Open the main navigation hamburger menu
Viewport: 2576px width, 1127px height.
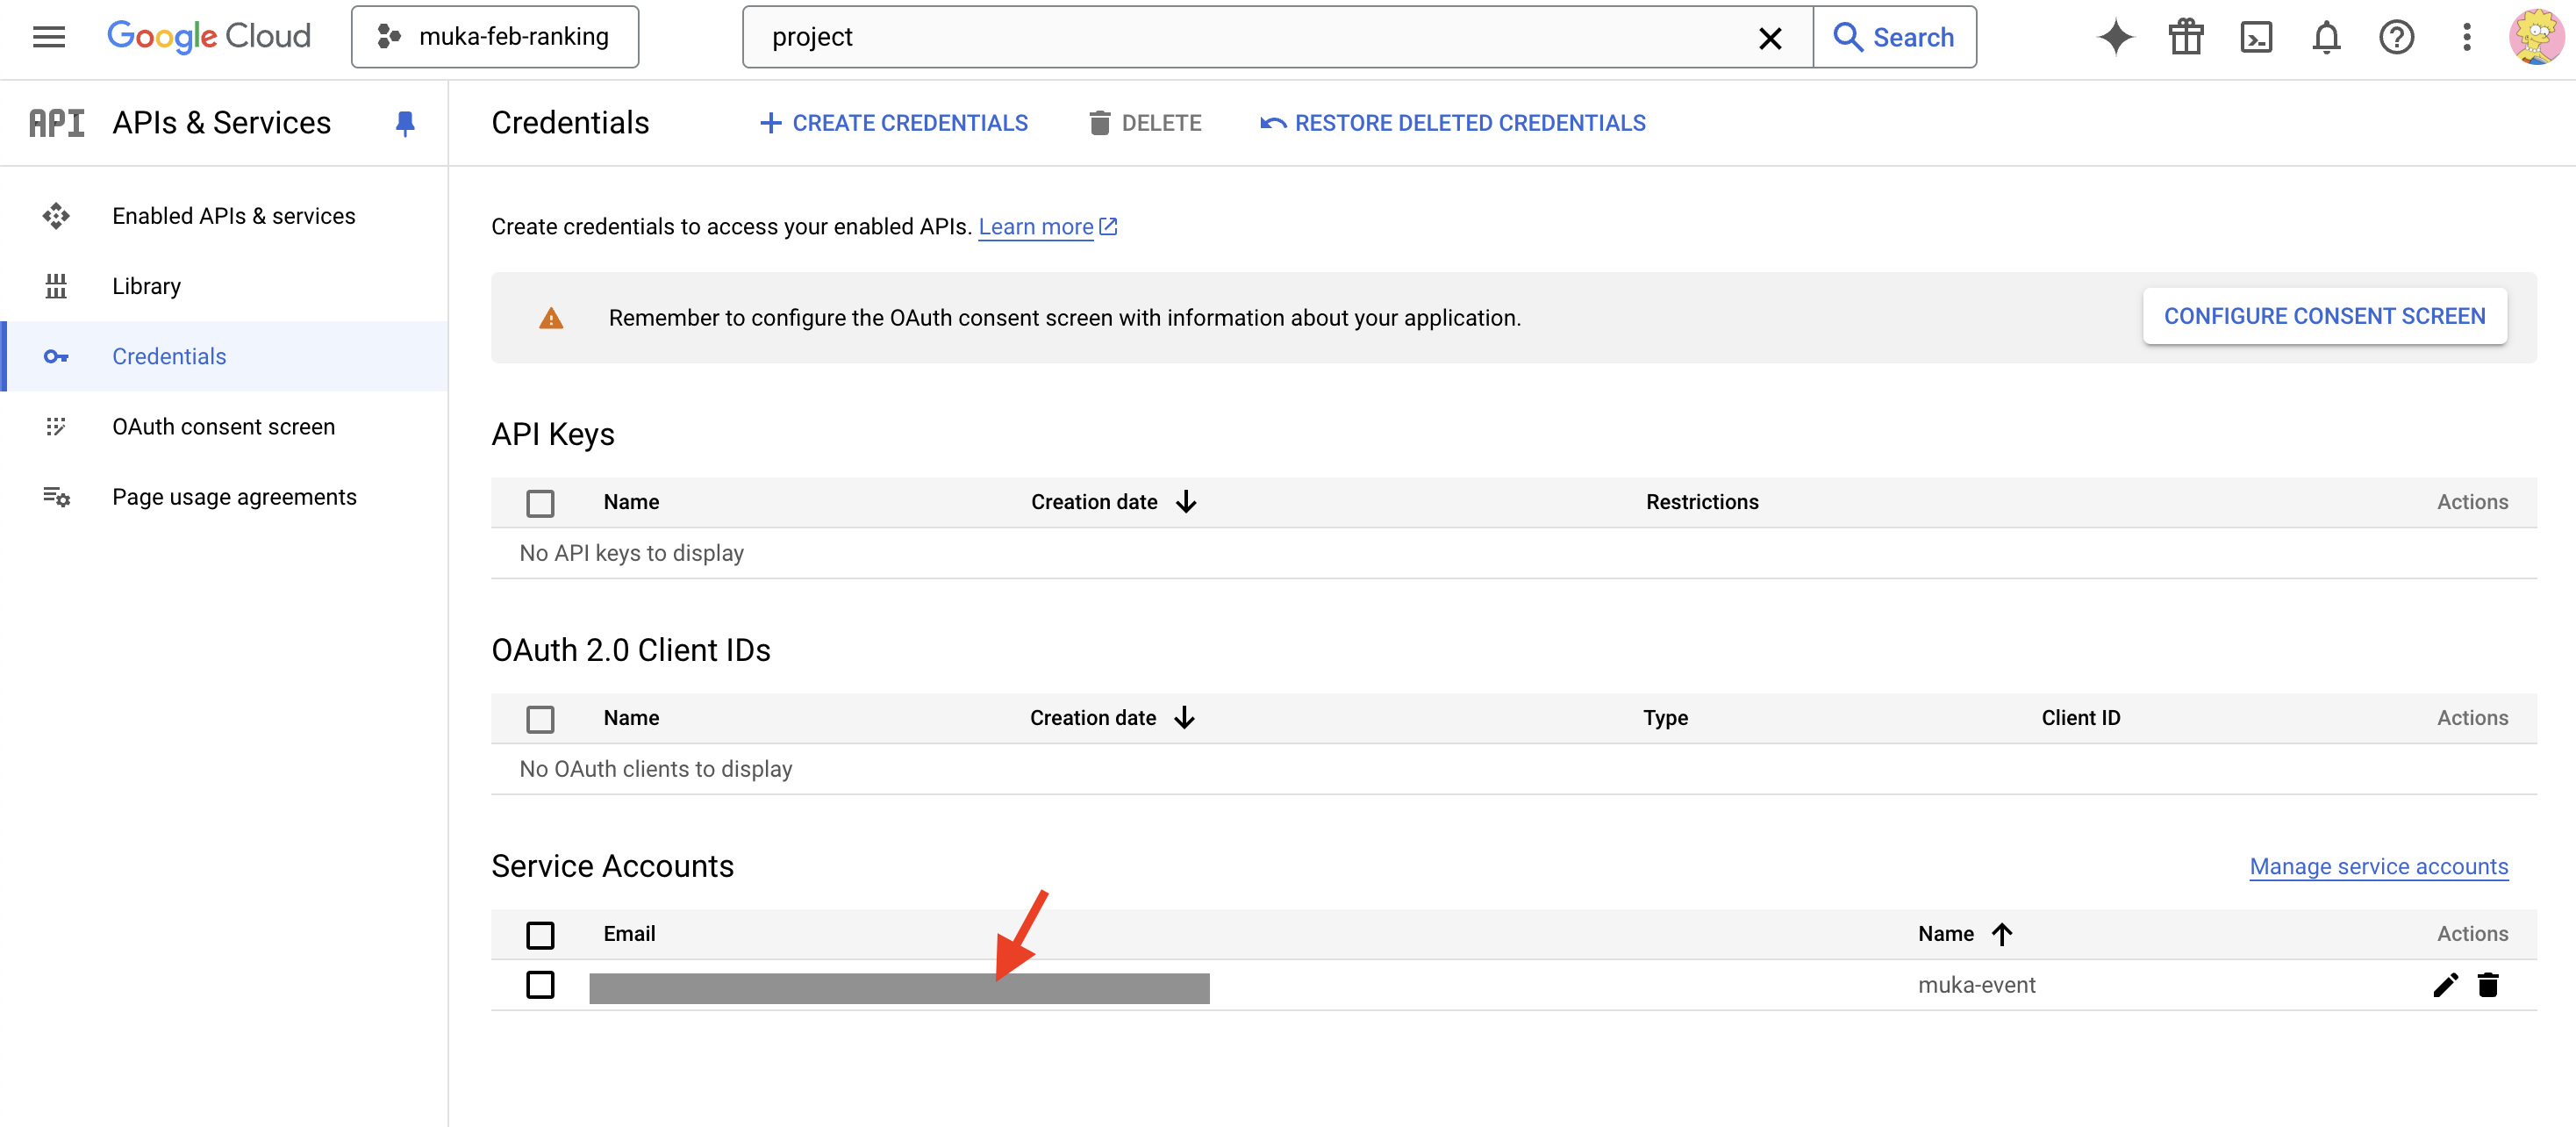(48, 37)
